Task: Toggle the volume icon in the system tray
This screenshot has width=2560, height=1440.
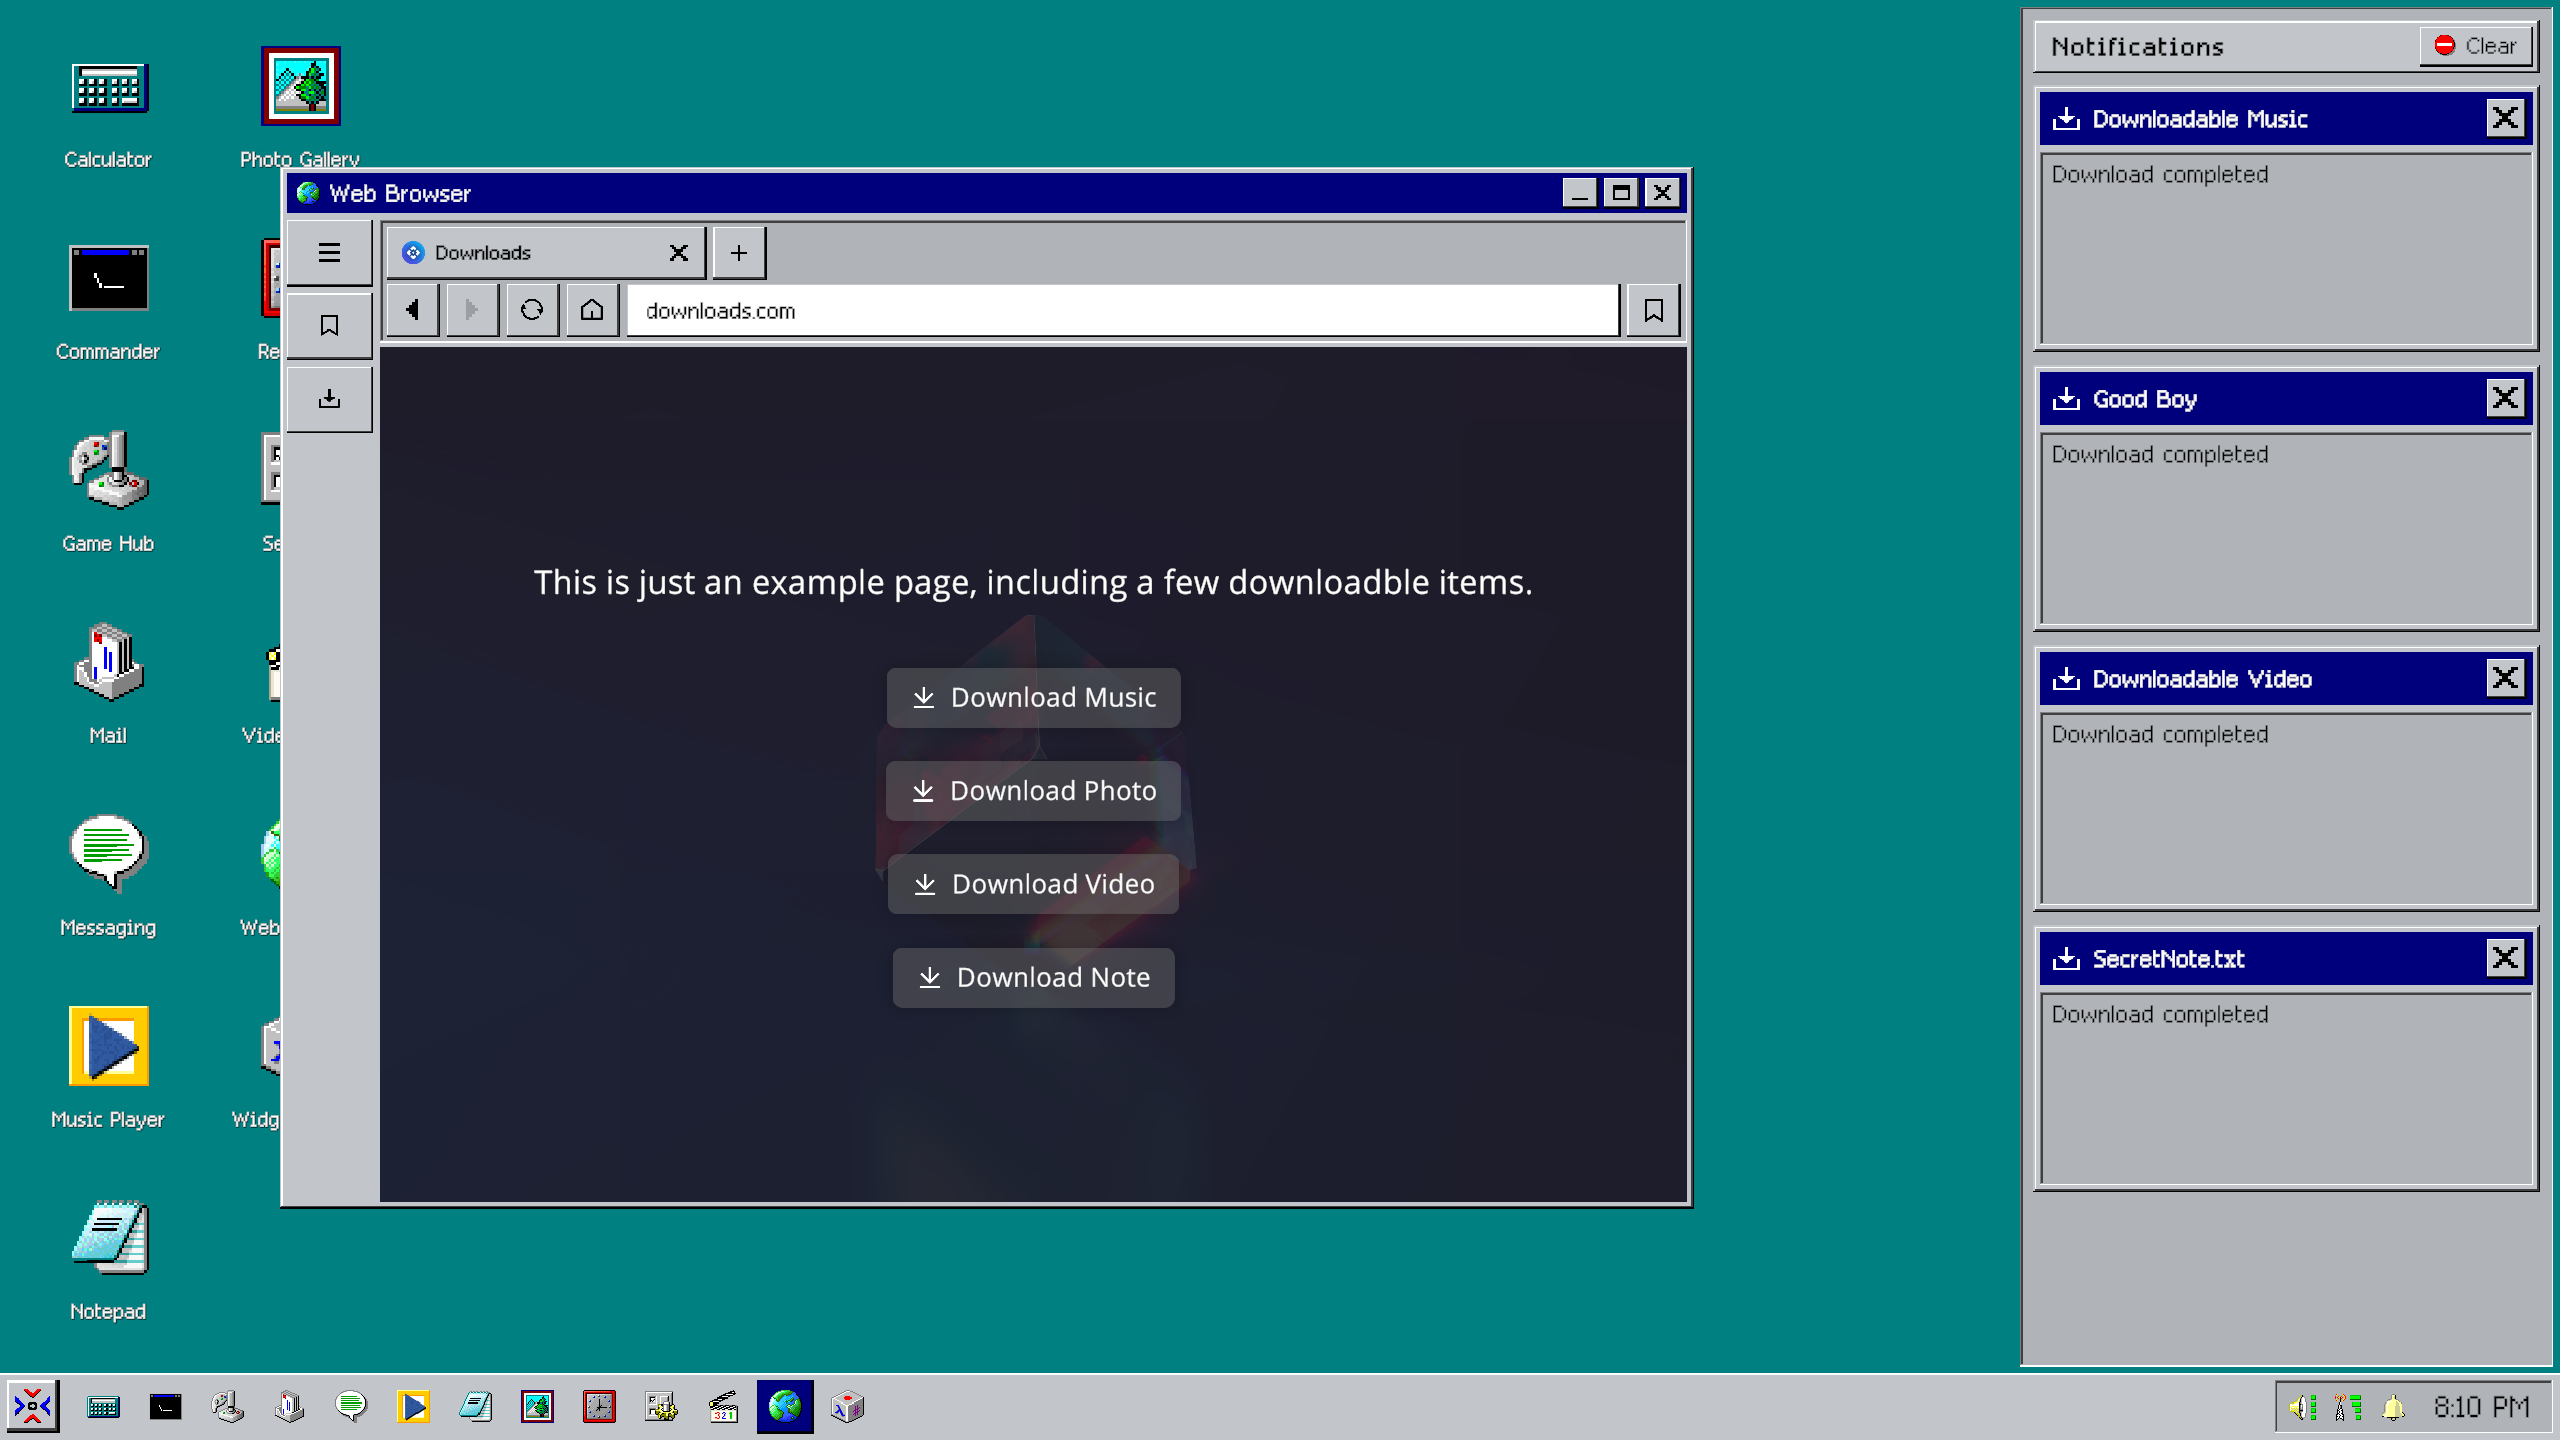Action: tap(2301, 1407)
